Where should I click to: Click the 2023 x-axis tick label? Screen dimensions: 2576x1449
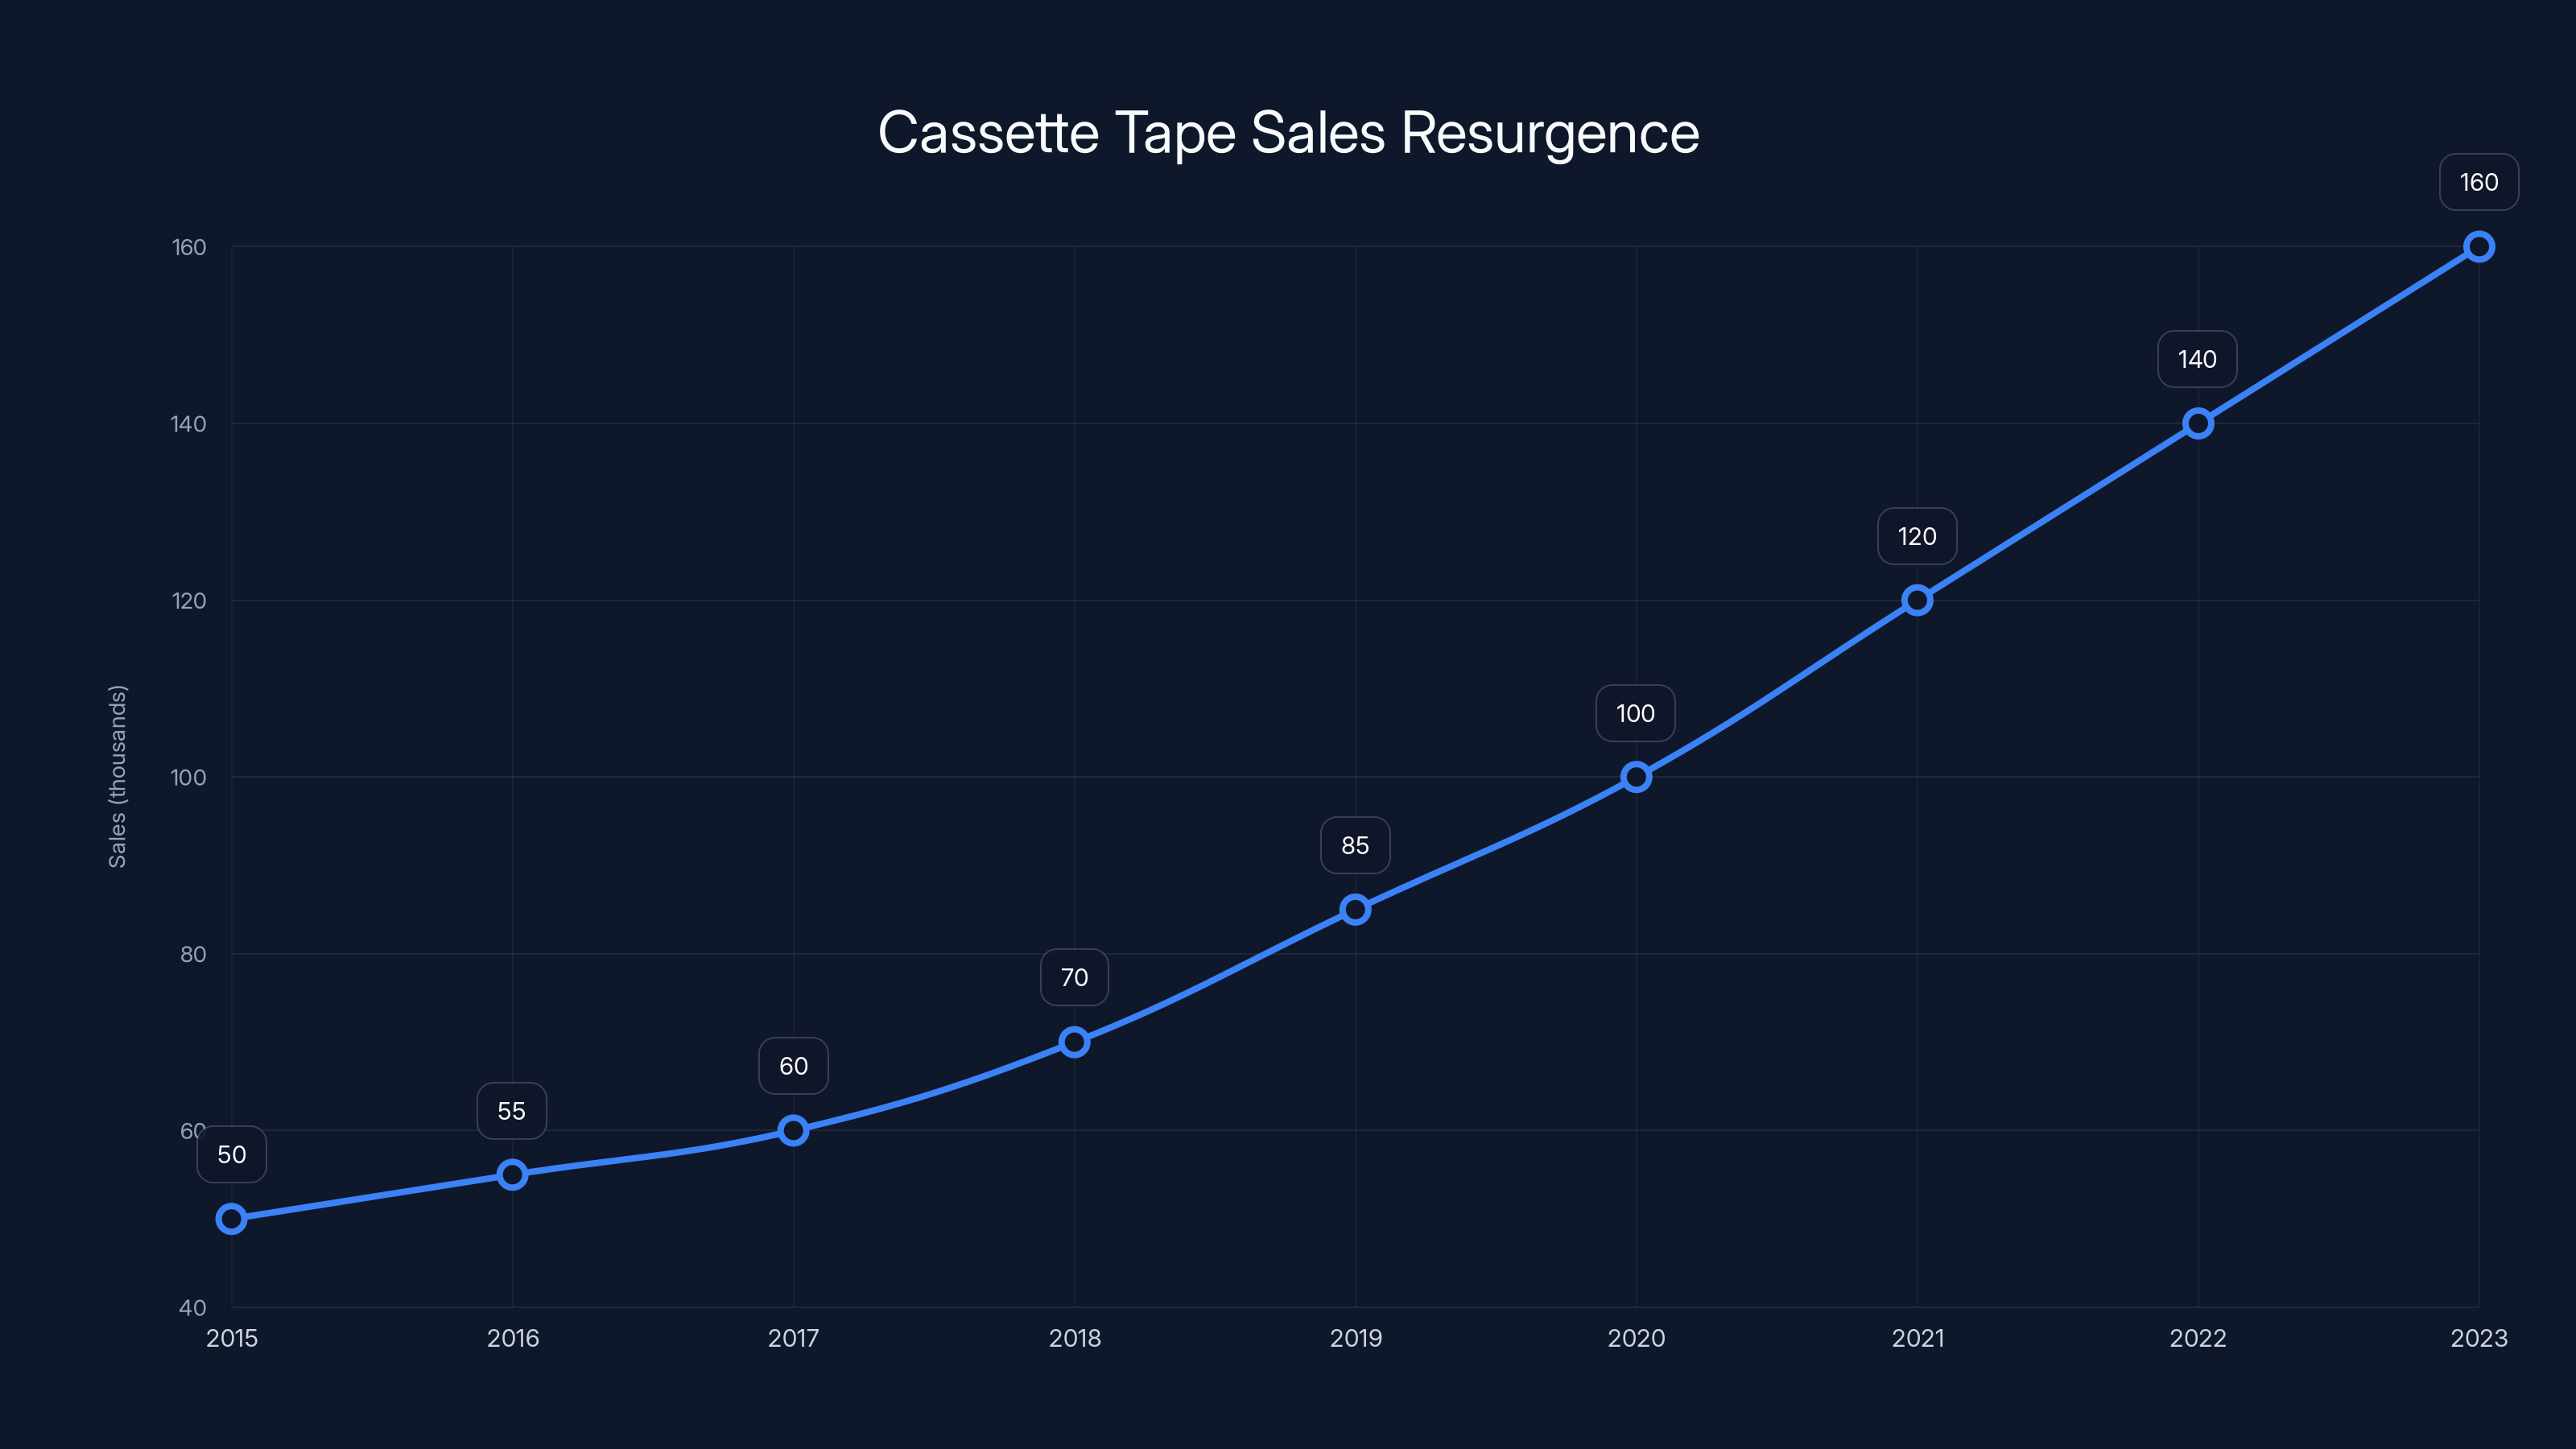coord(2479,1338)
